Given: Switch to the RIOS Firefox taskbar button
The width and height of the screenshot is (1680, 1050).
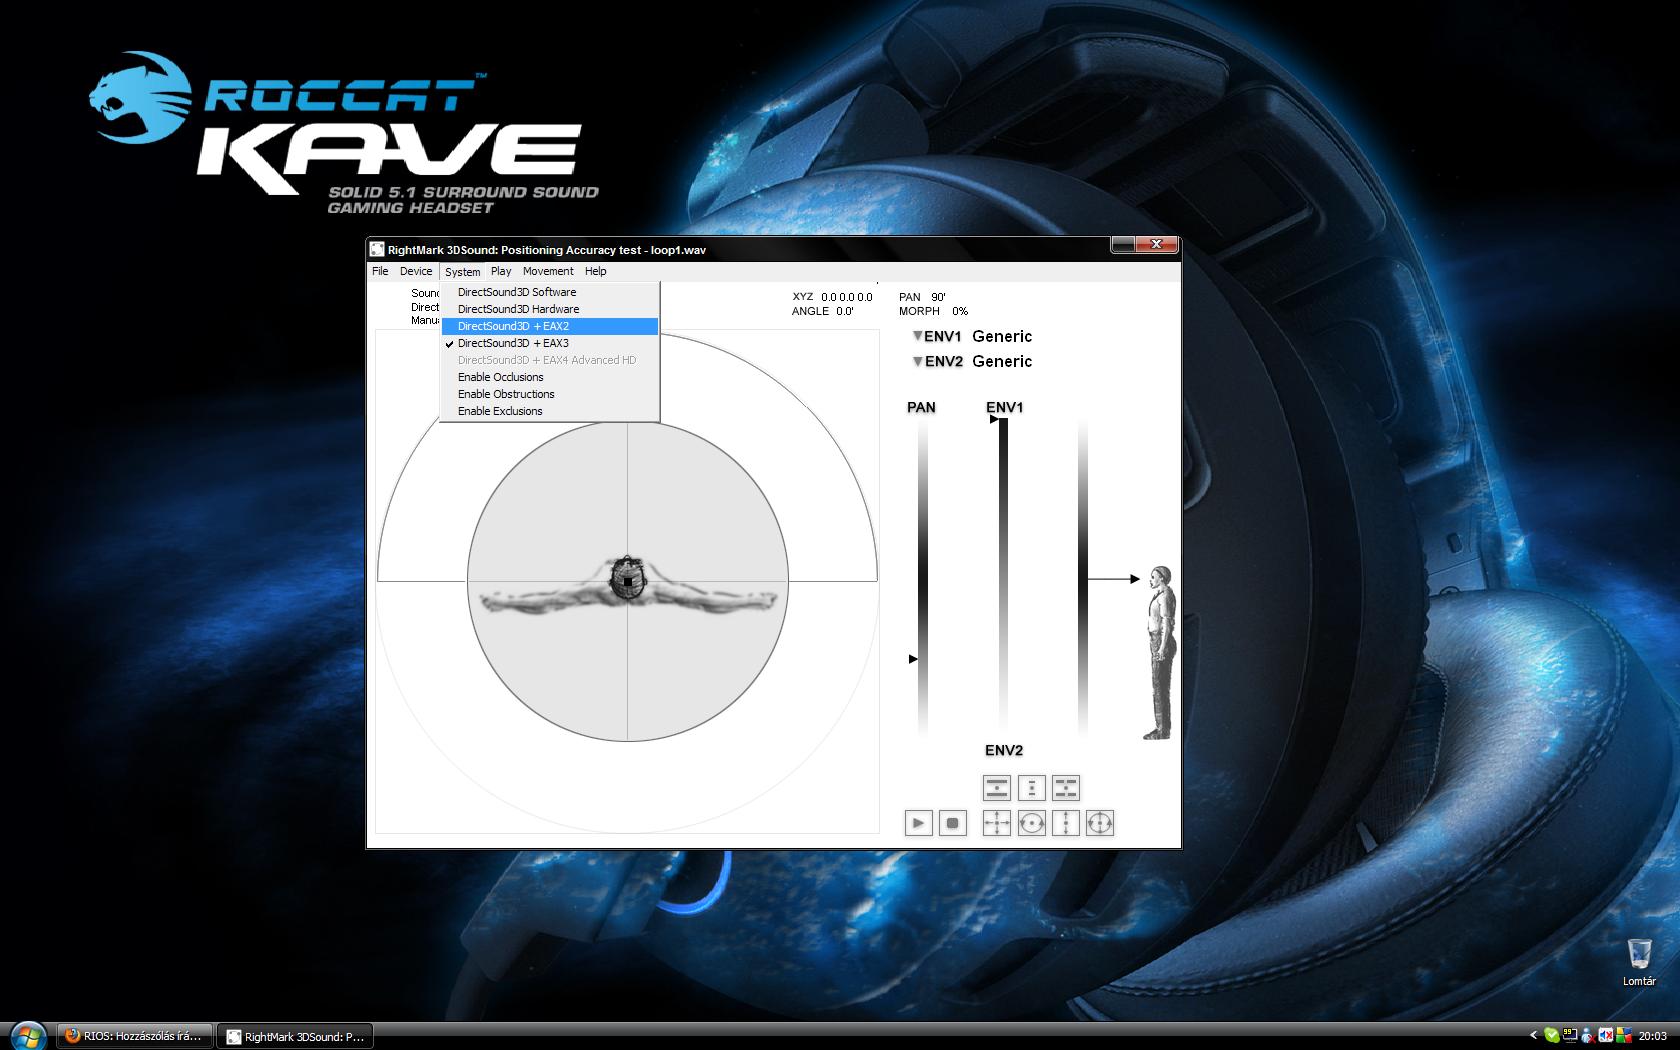Looking at the screenshot, I should (135, 1036).
